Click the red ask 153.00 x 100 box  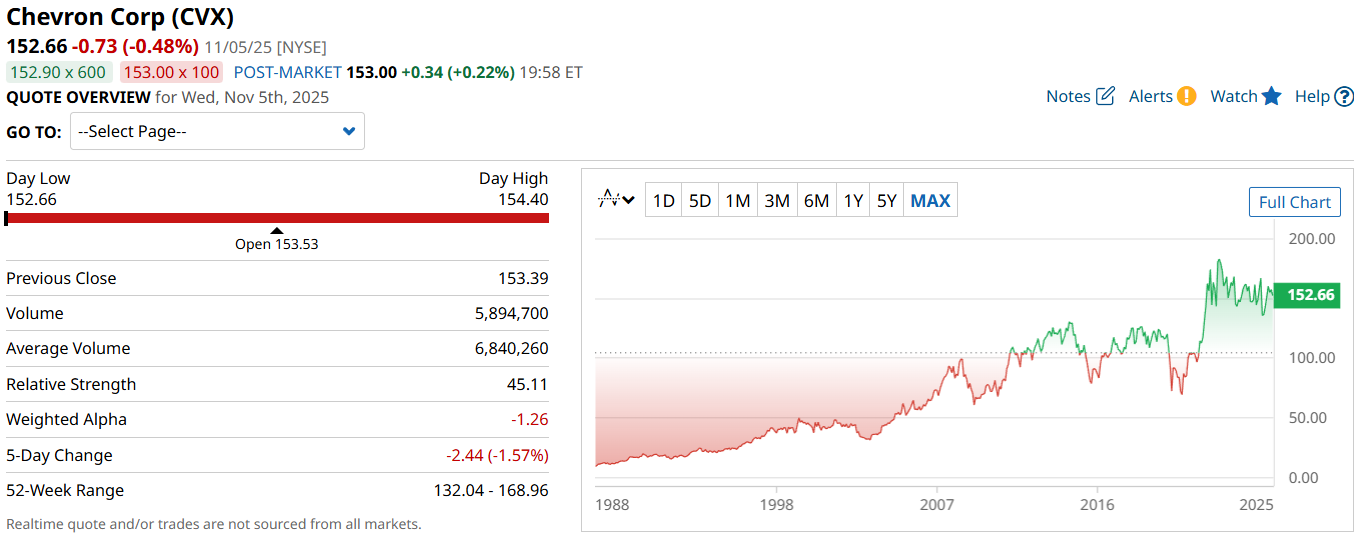click(x=171, y=72)
